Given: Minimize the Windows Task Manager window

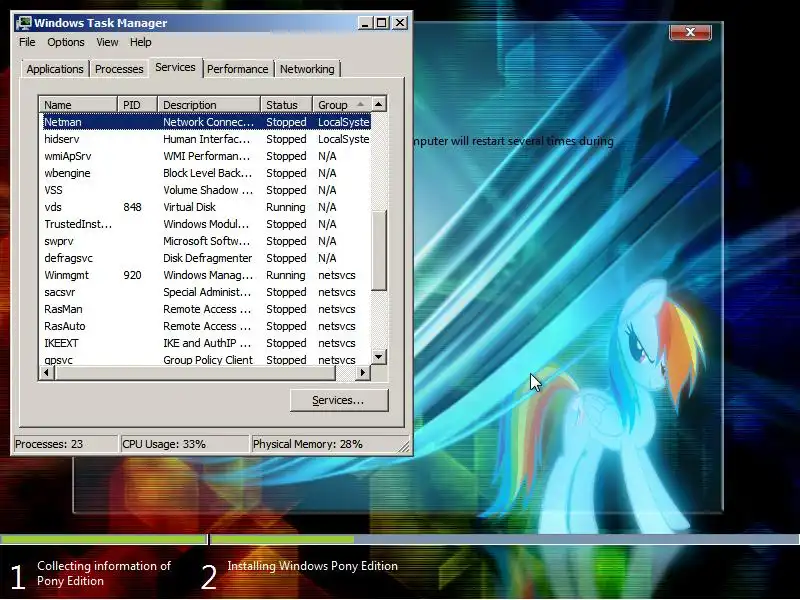Looking at the screenshot, I should 365,23.
